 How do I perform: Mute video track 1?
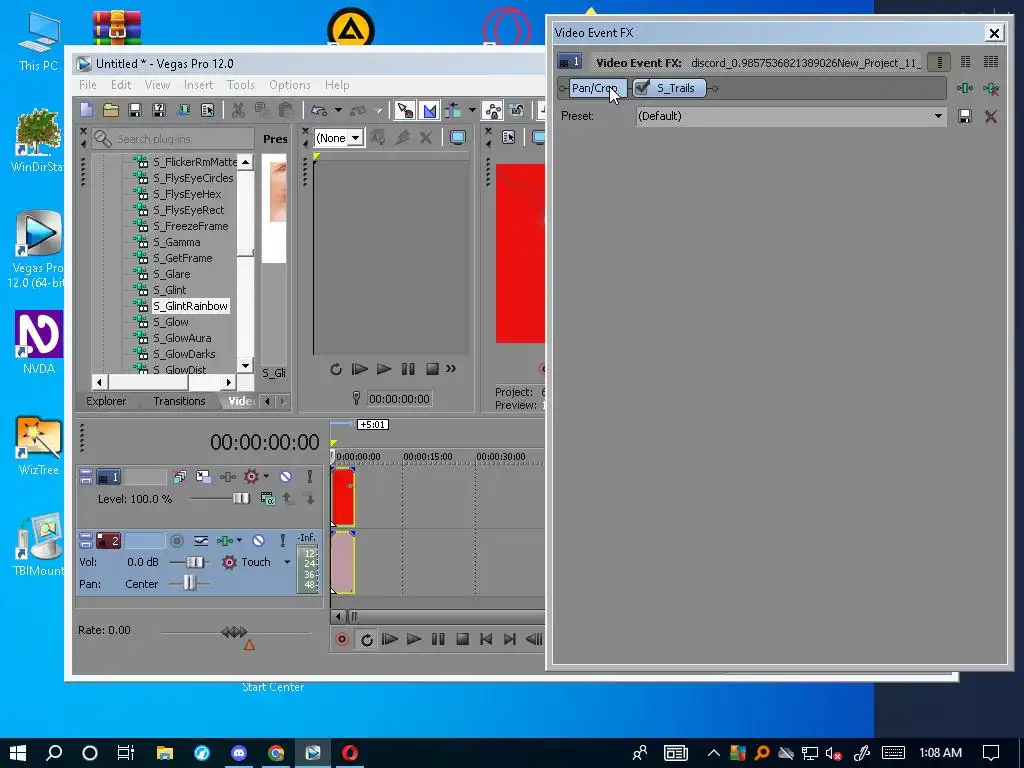pyautogui.click(x=285, y=477)
